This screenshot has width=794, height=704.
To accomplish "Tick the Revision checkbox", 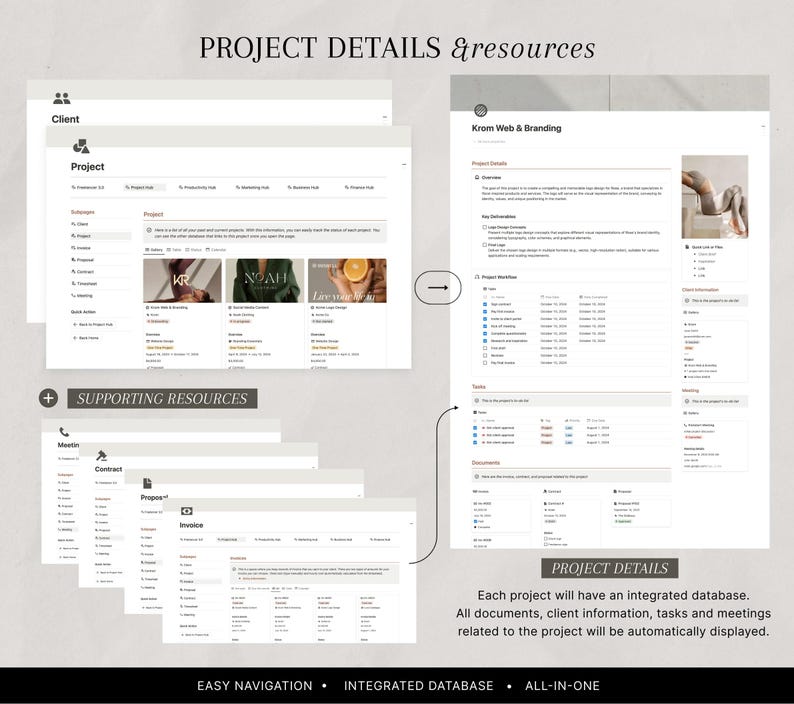I will coord(485,356).
